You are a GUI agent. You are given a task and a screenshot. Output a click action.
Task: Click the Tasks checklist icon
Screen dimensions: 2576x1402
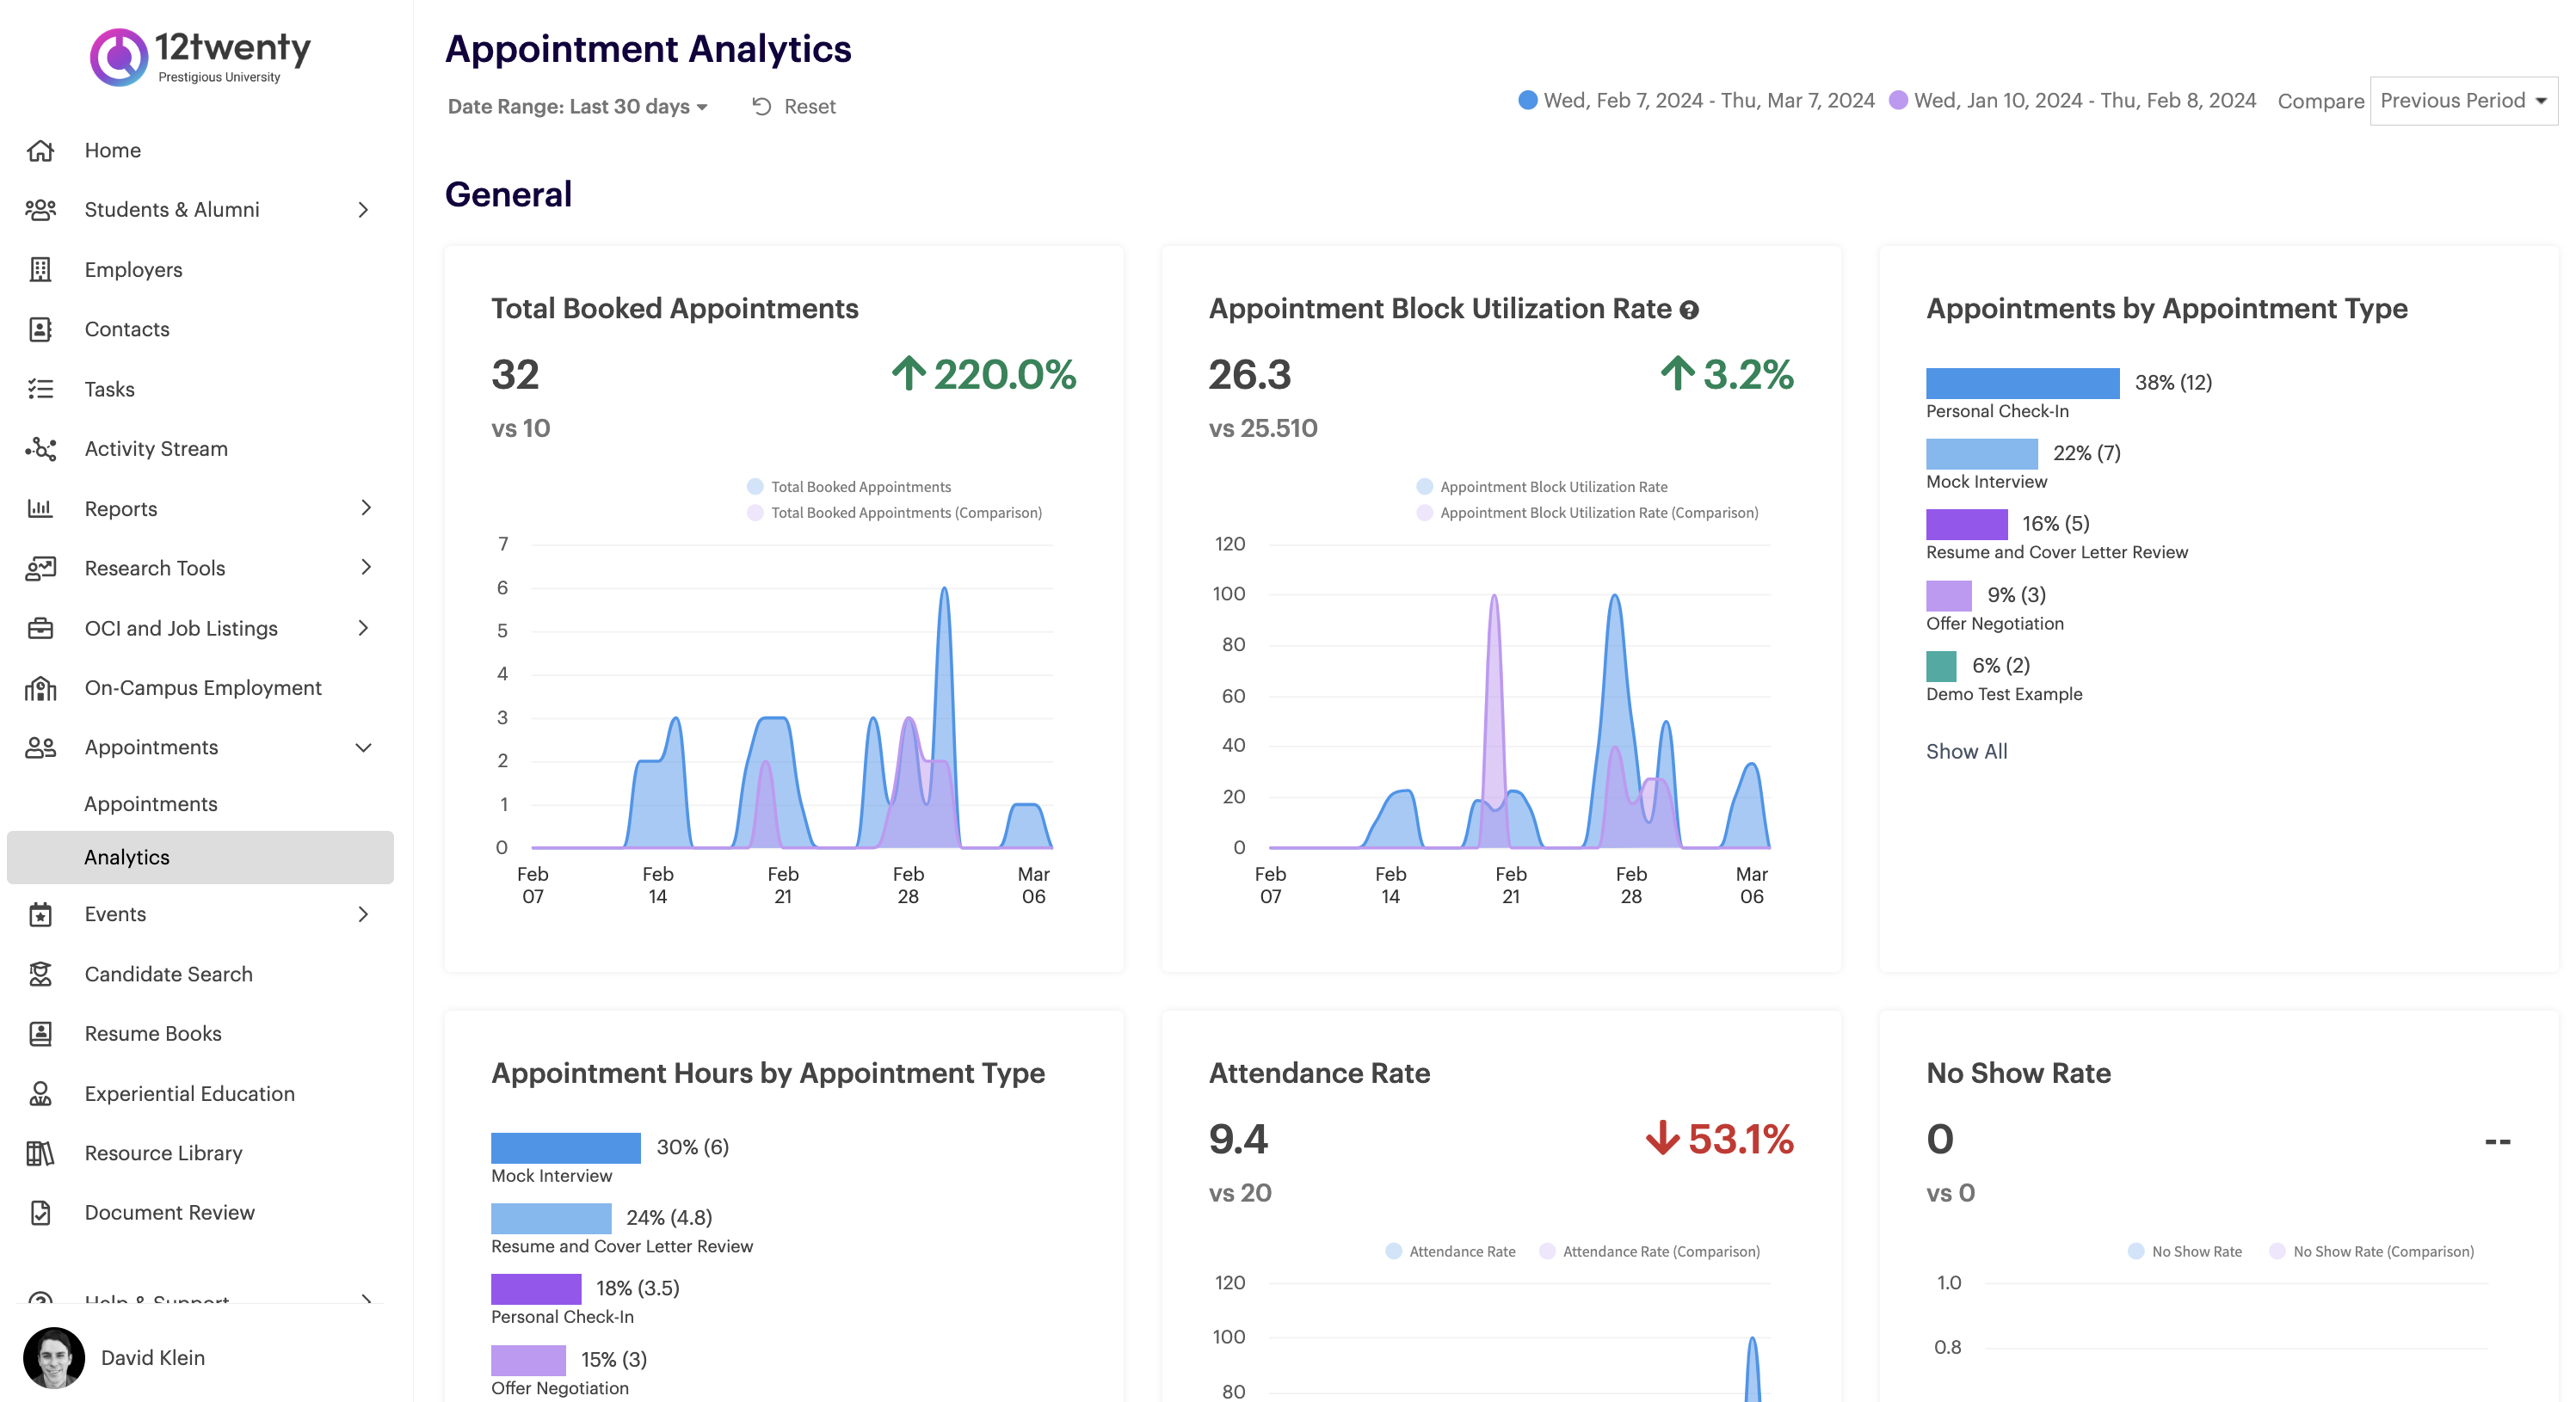[x=40, y=389]
